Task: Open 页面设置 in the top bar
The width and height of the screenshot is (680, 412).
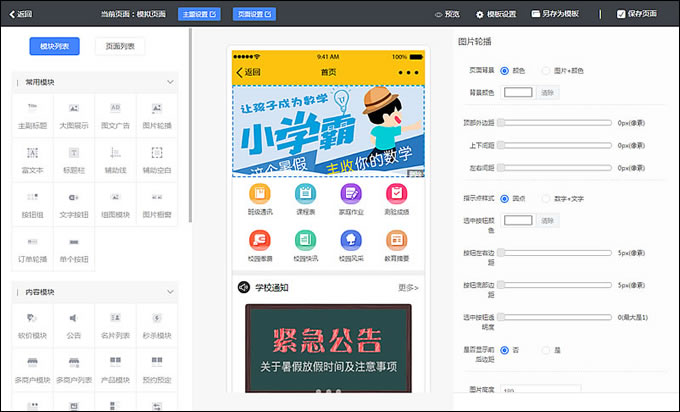Action: click(255, 14)
